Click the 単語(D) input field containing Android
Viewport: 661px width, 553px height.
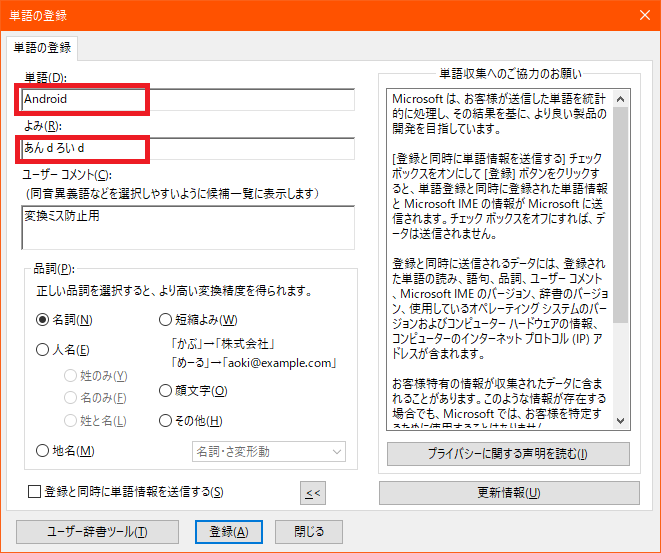coord(188,99)
